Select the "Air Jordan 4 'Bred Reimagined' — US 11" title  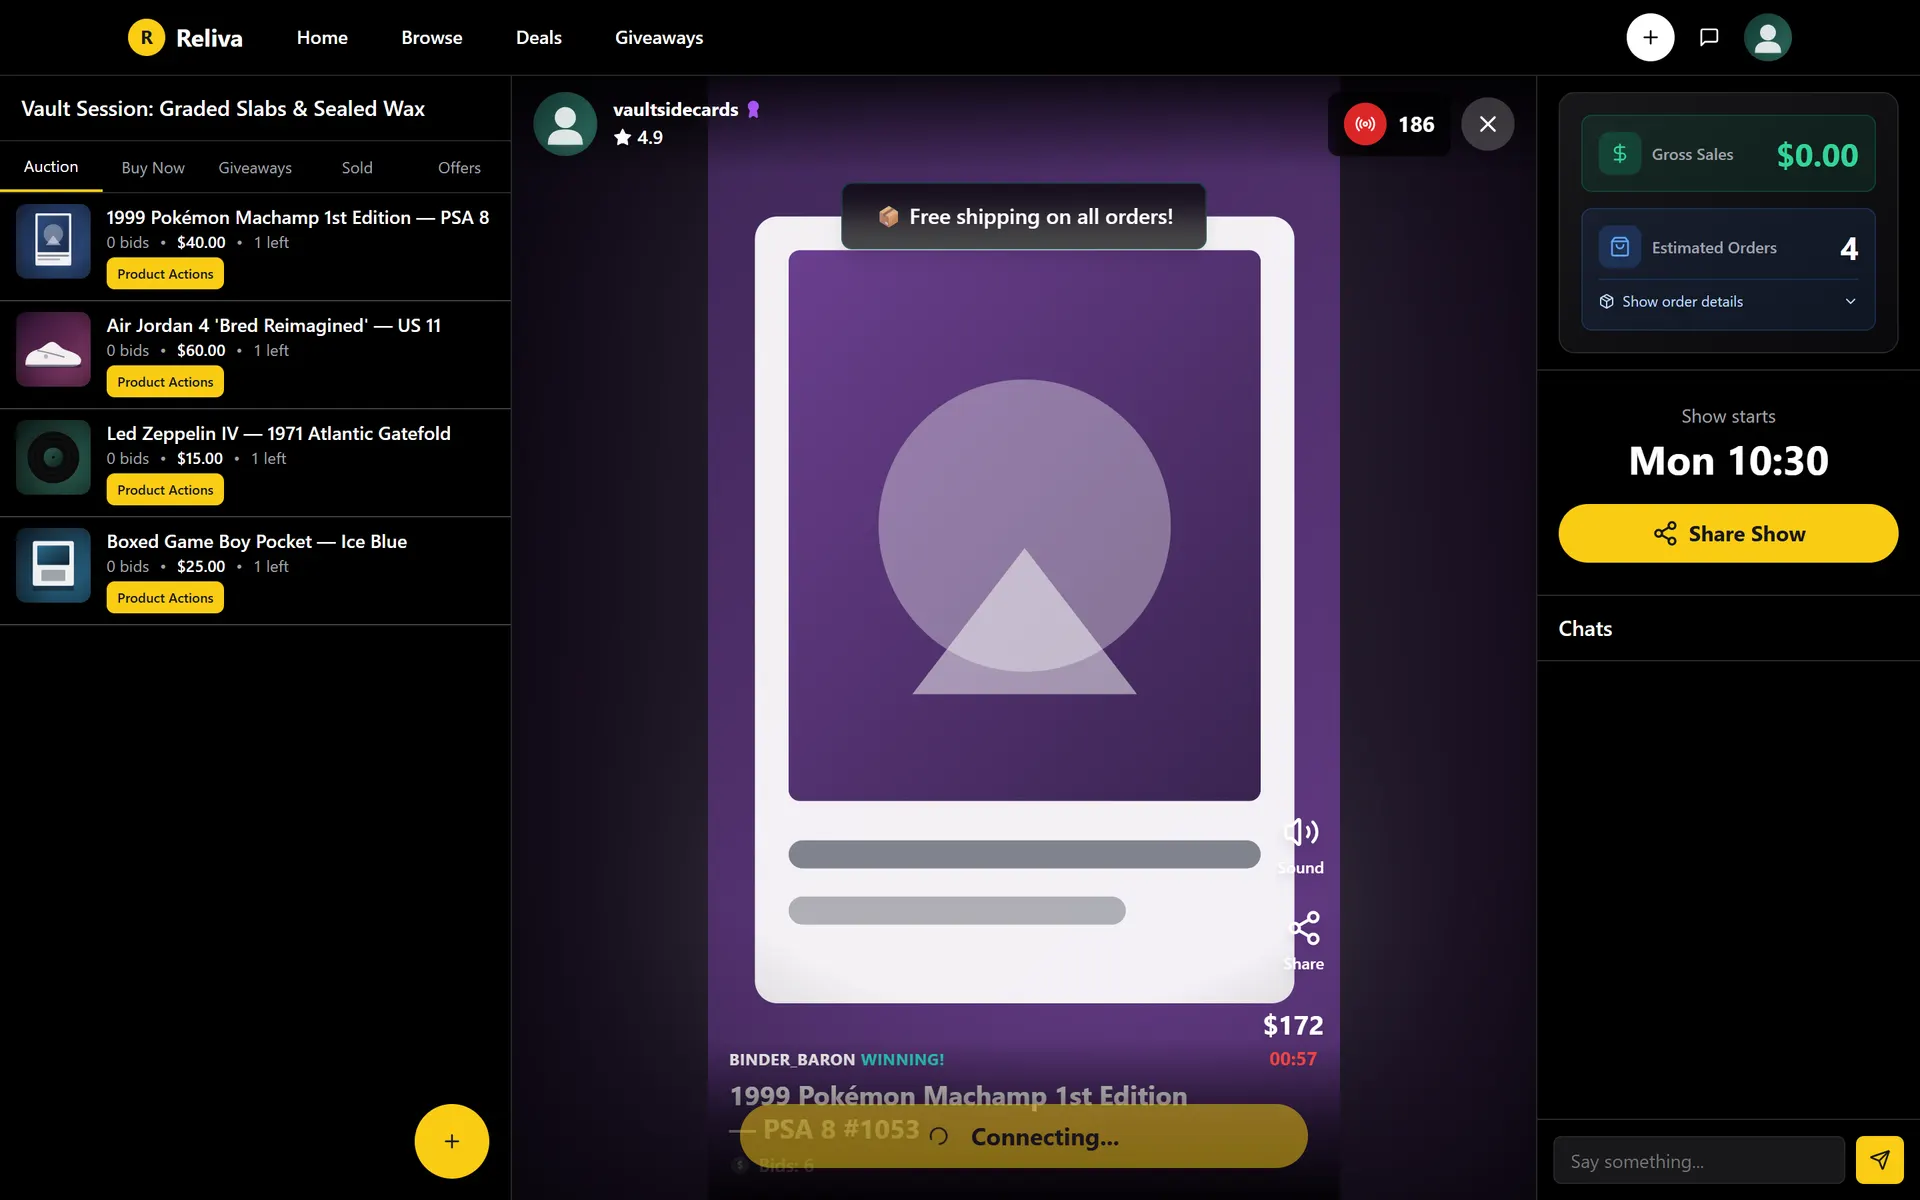[274, 325]
